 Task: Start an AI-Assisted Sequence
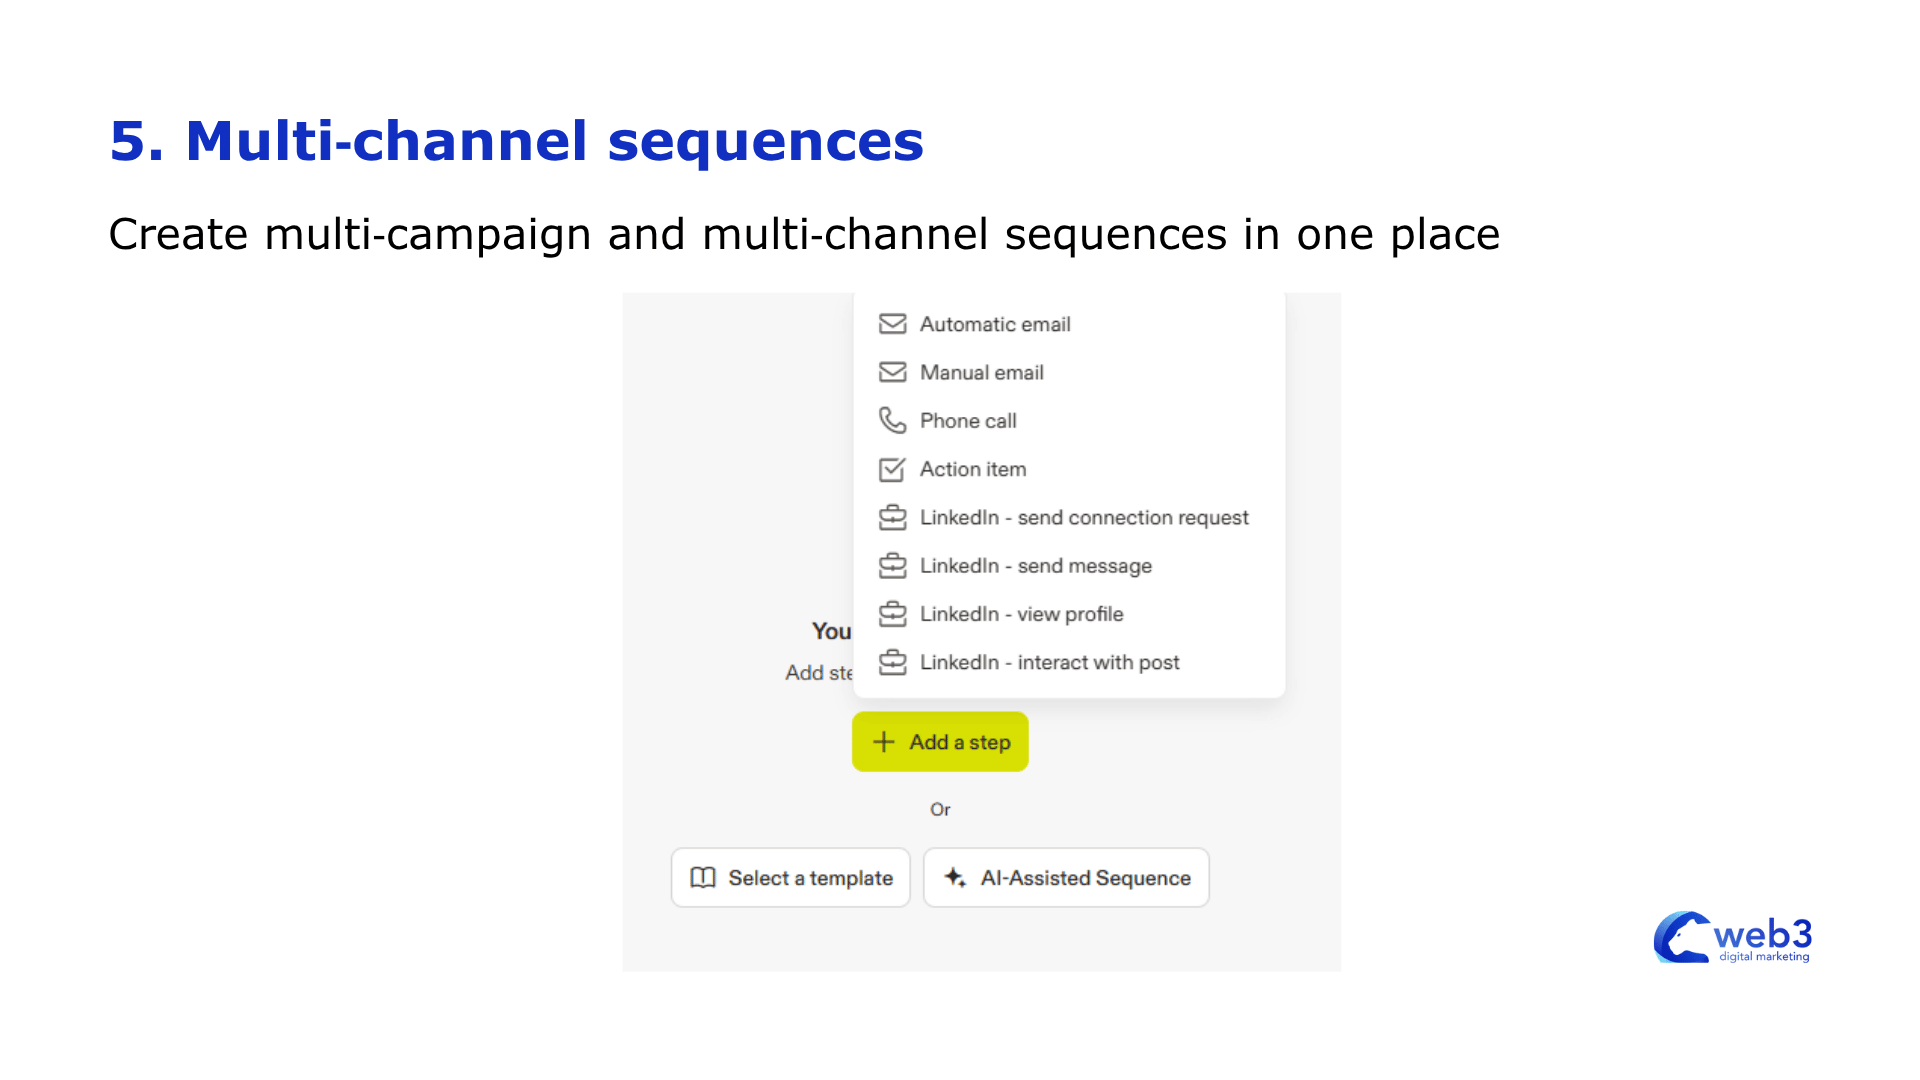pyautogui.click(x=1066, y=878)
